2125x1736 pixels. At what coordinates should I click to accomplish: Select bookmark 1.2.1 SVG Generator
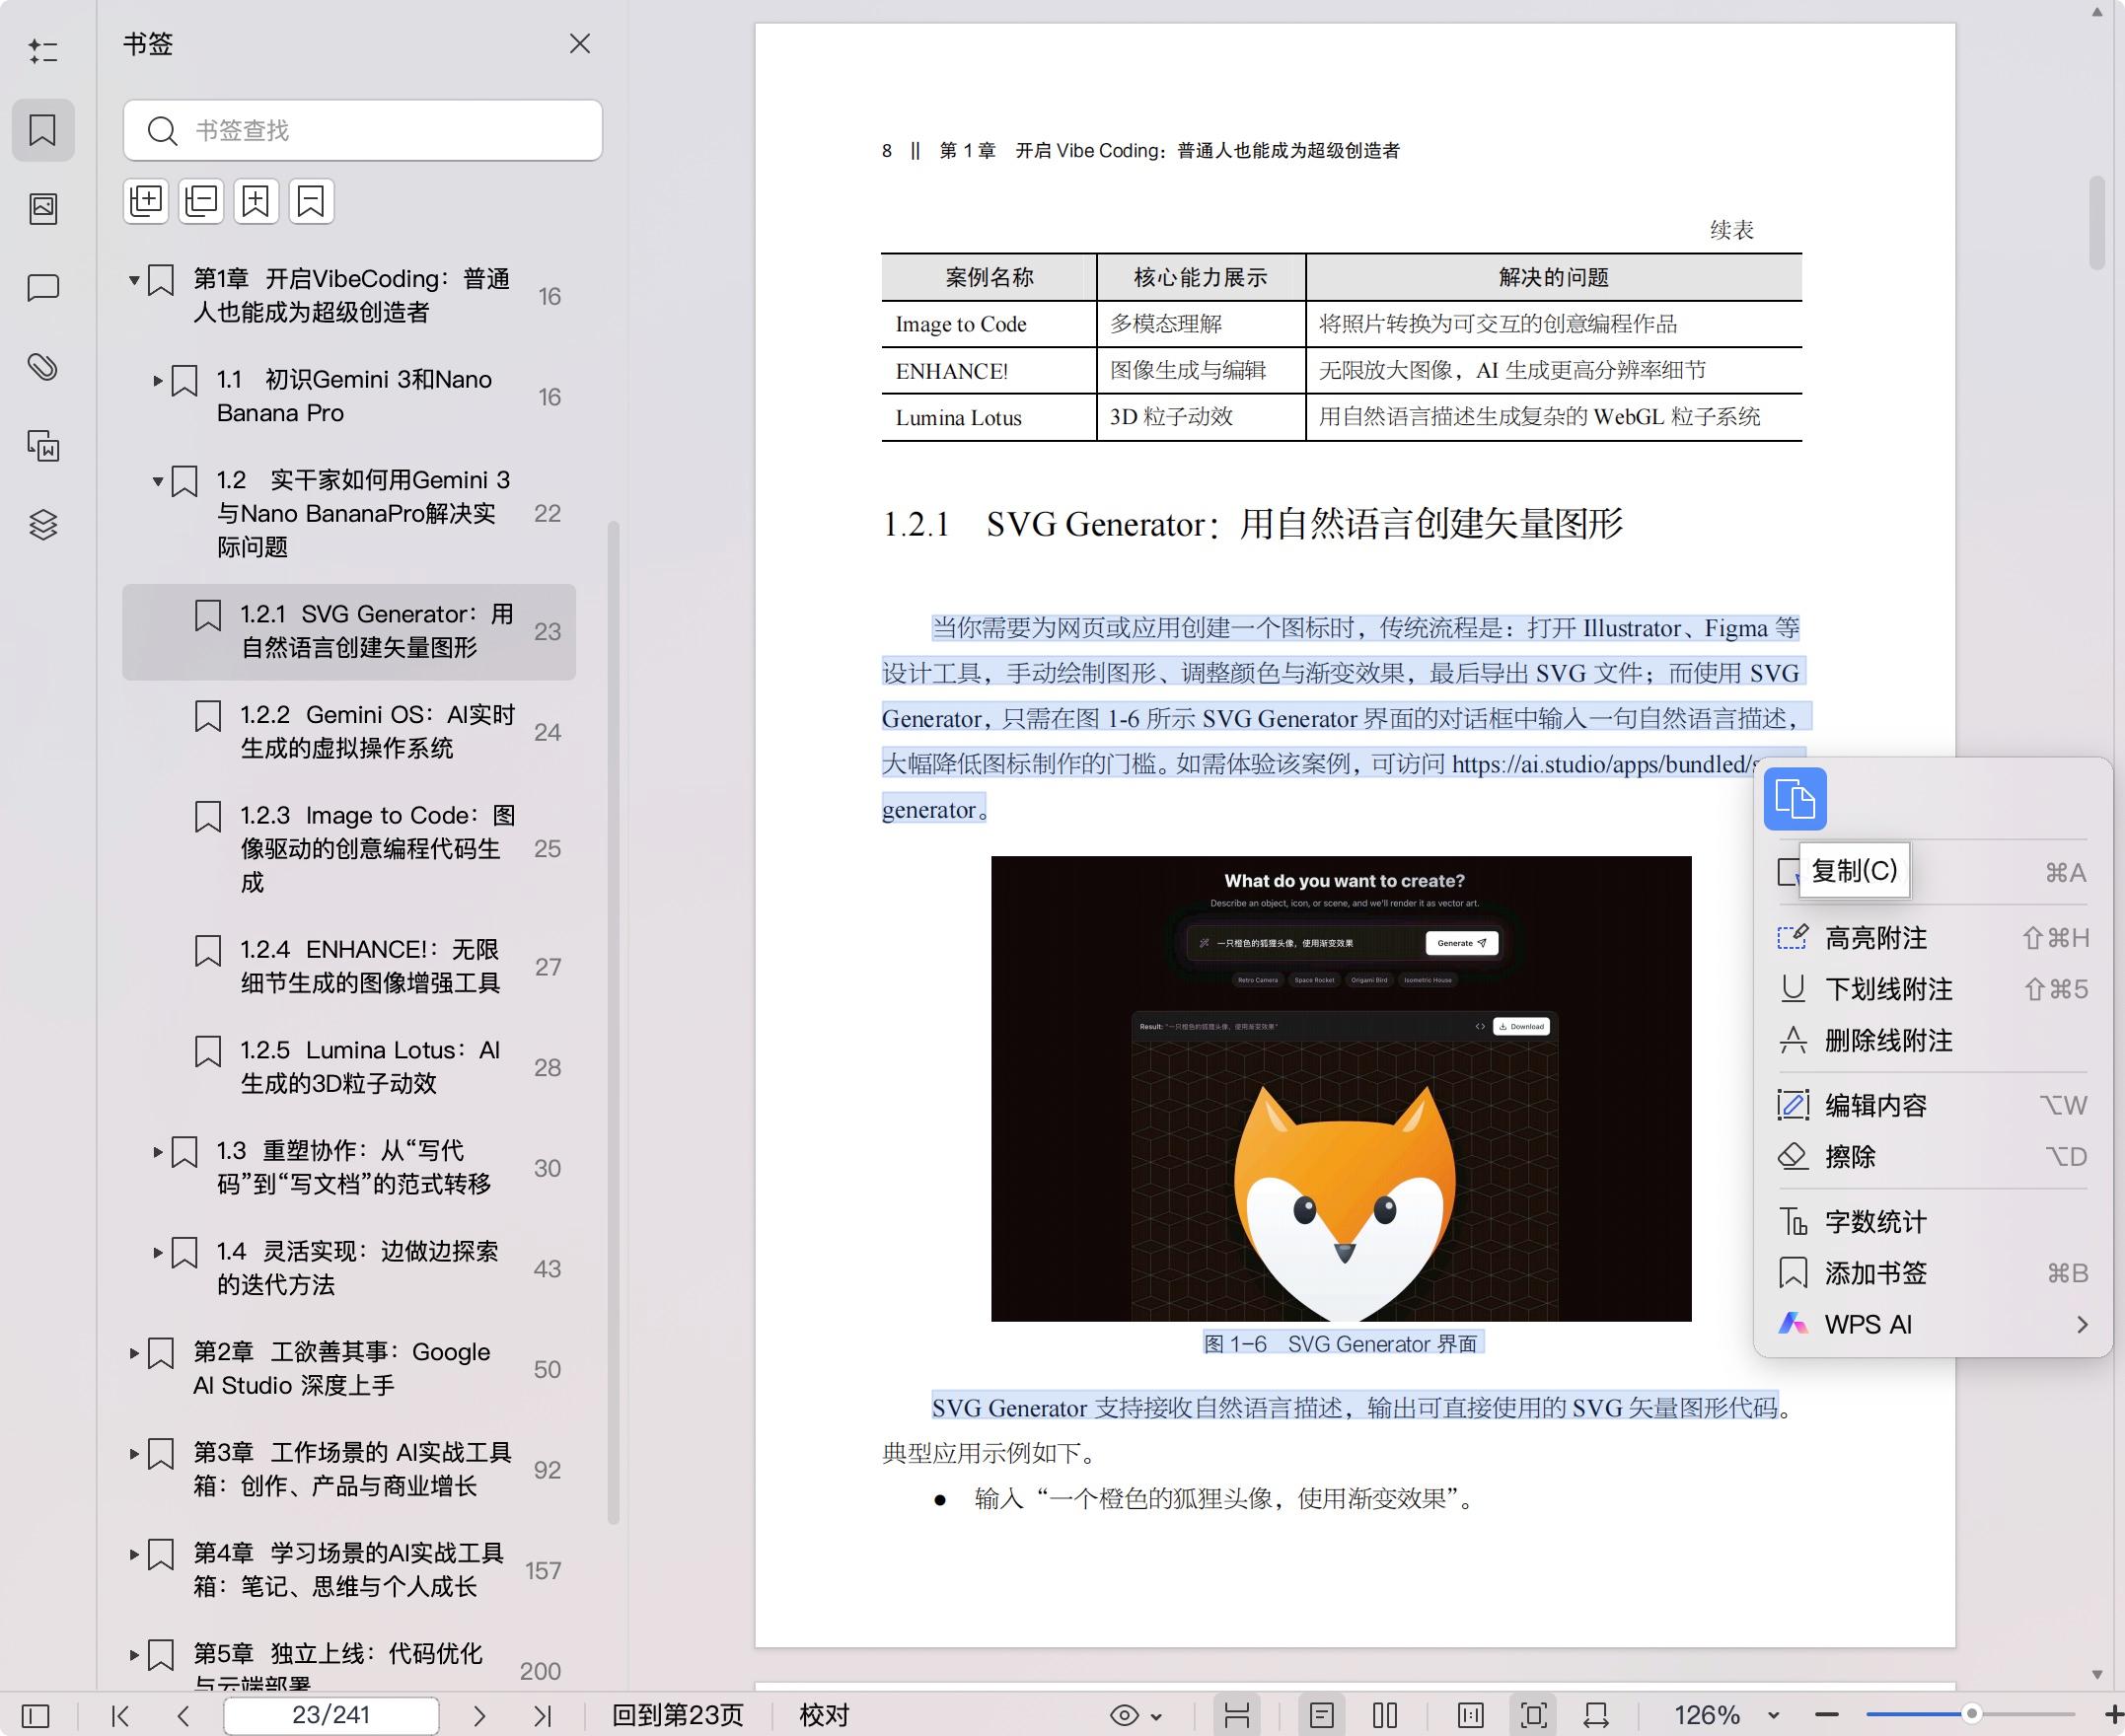click(x=349, y=632)
